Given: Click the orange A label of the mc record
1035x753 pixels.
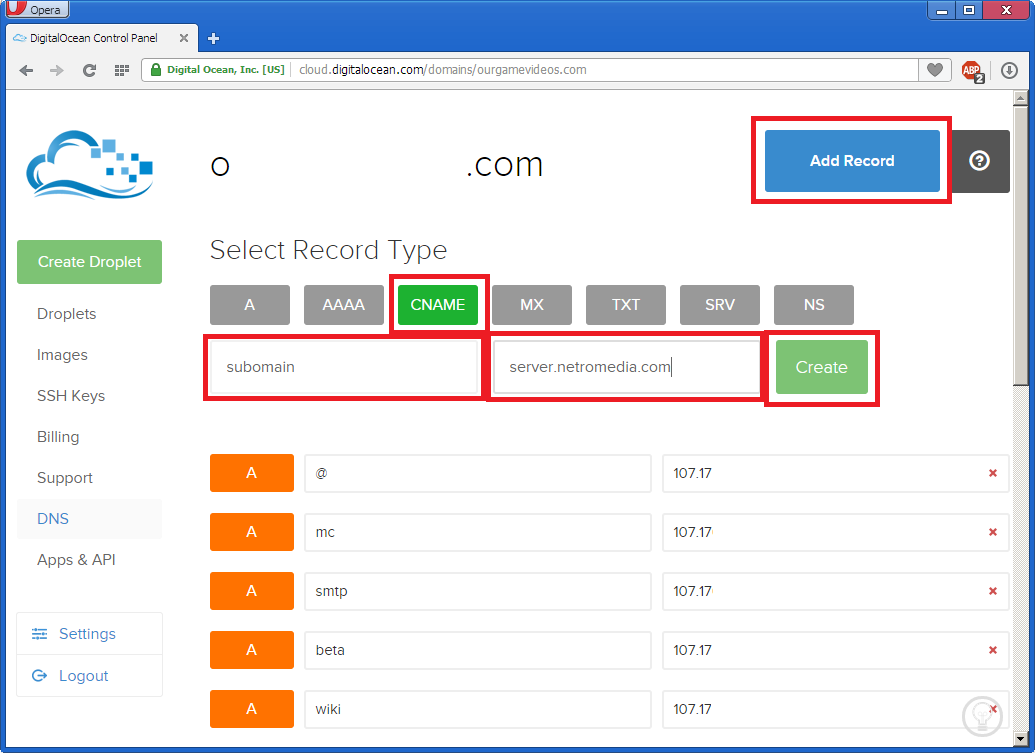Looking at the screenshot, I should 251,532.
